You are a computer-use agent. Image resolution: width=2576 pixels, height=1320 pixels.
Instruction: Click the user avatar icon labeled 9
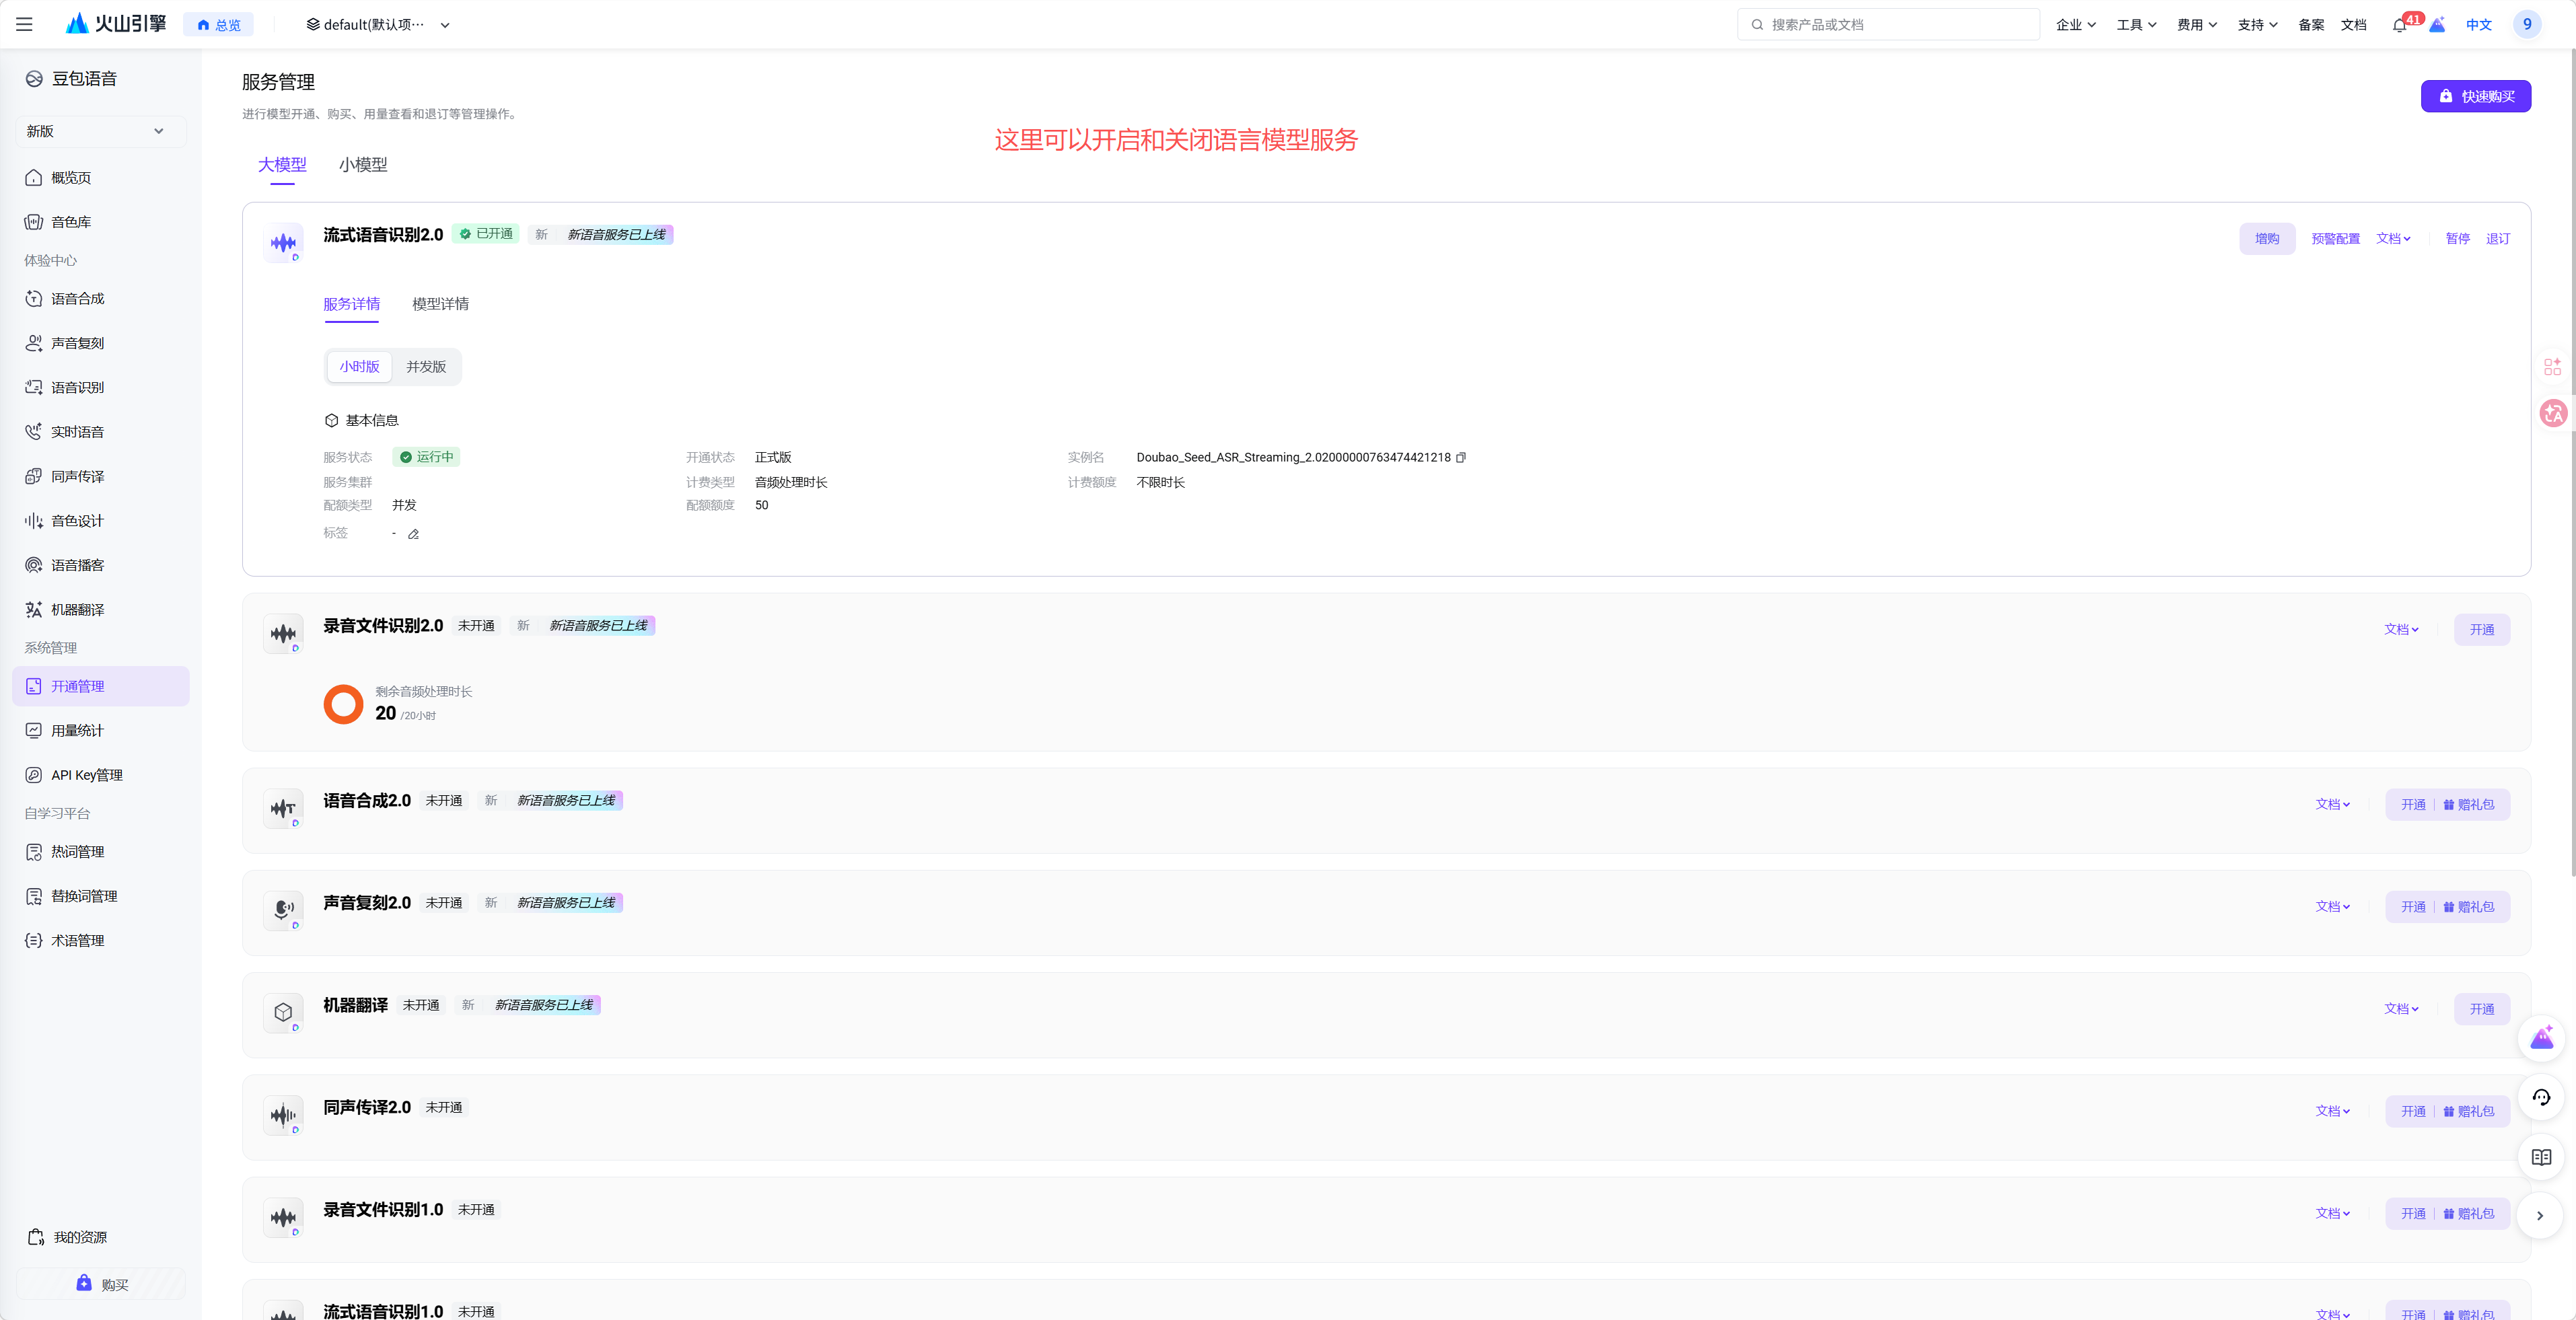click(x=2526, y=24)
